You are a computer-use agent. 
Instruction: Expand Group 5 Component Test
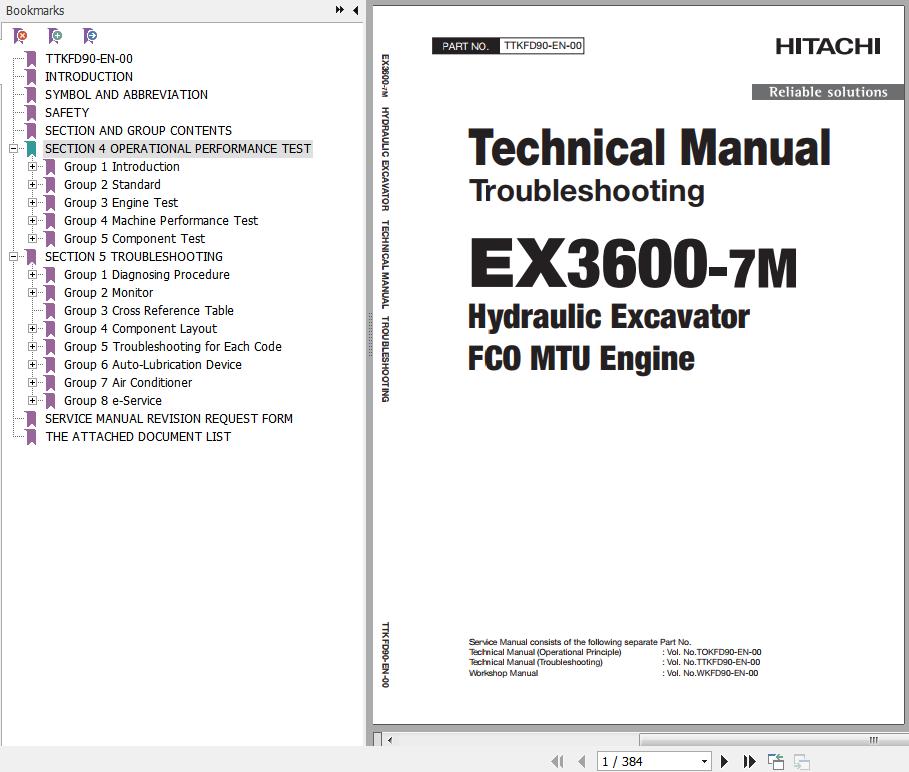pos(32,239)
